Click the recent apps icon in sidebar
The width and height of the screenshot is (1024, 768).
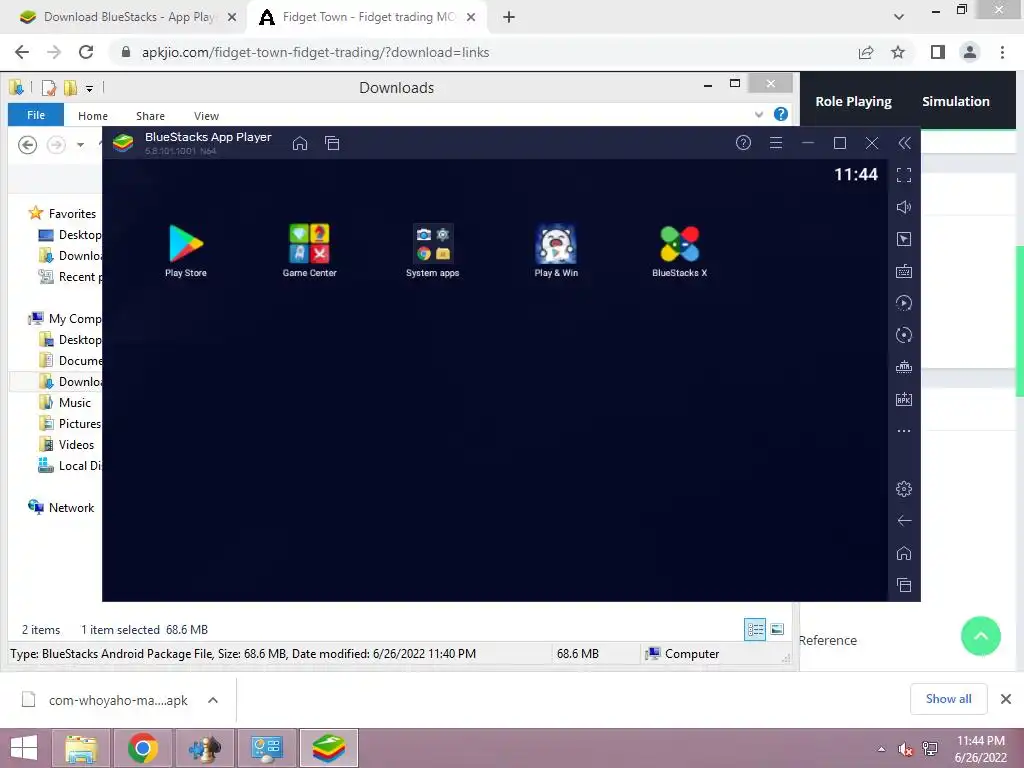(904, 585)
